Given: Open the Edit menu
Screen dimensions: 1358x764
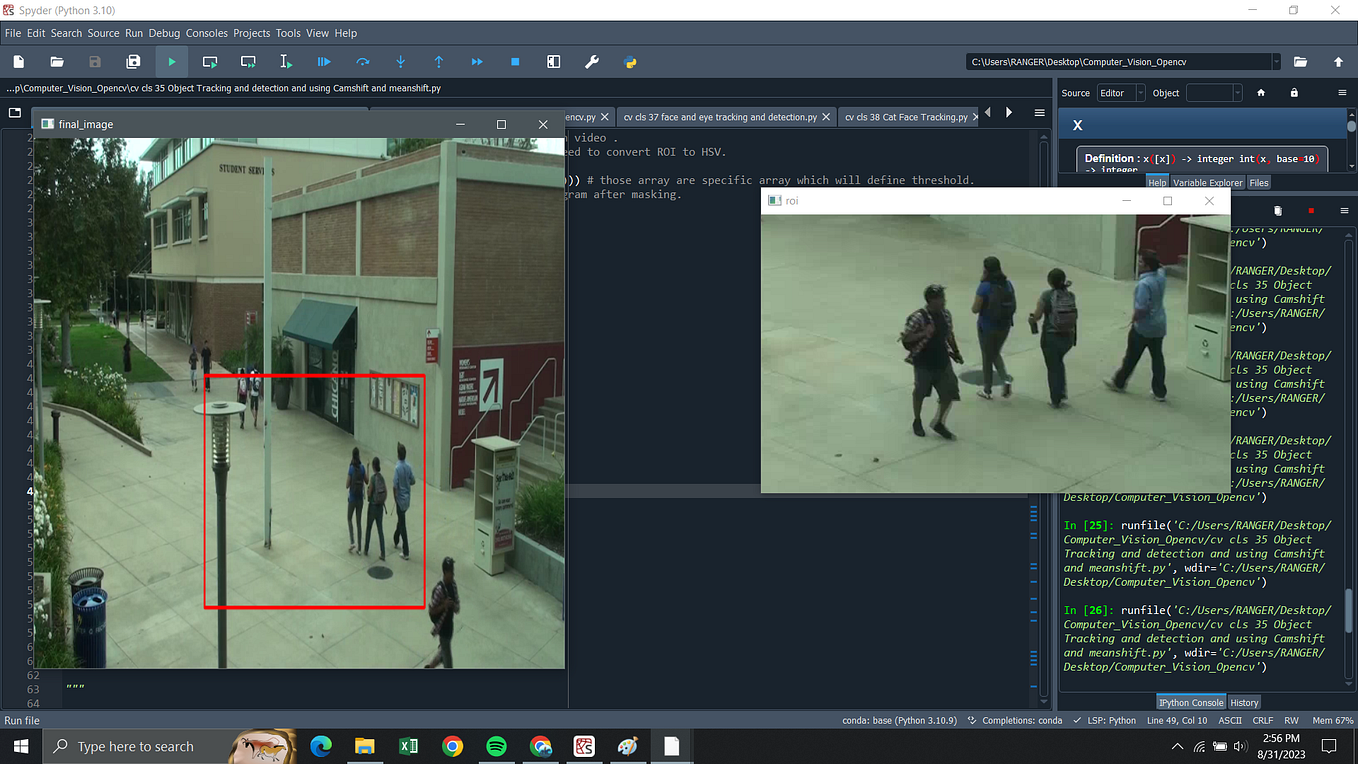Looking at the screenshot, I should pos(36,33).
